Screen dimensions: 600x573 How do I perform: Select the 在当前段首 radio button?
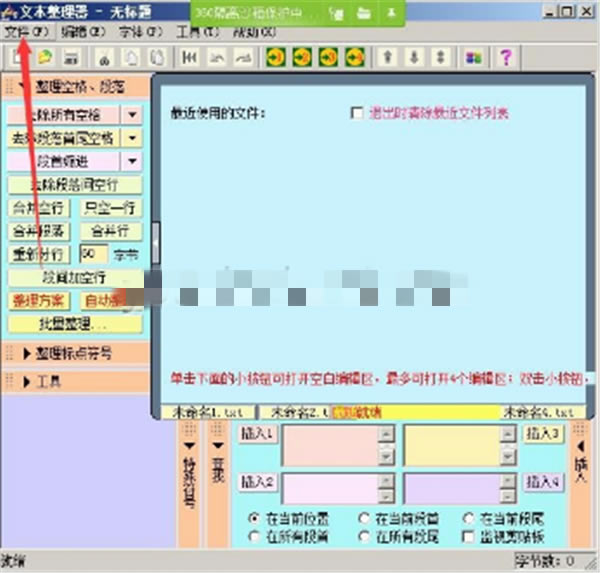coord(365,519)
